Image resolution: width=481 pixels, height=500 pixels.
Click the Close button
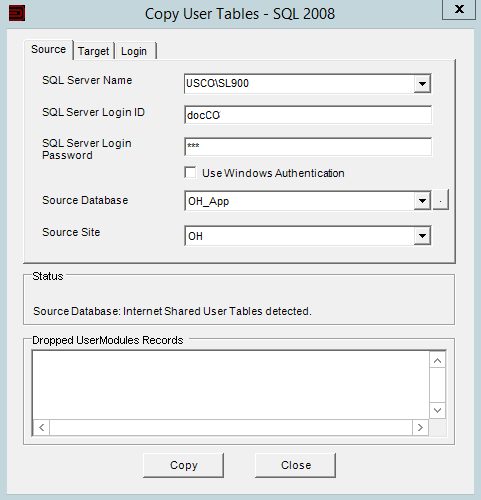coord(296,465)
